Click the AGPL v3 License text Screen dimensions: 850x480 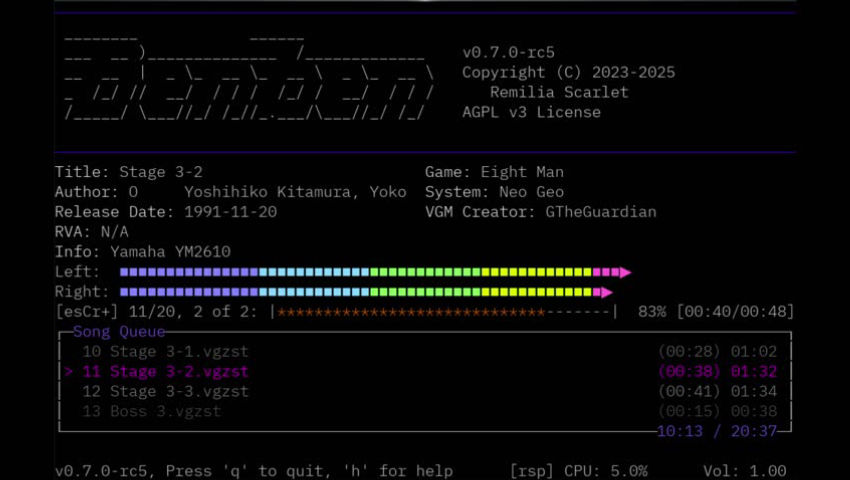[531, 112]
